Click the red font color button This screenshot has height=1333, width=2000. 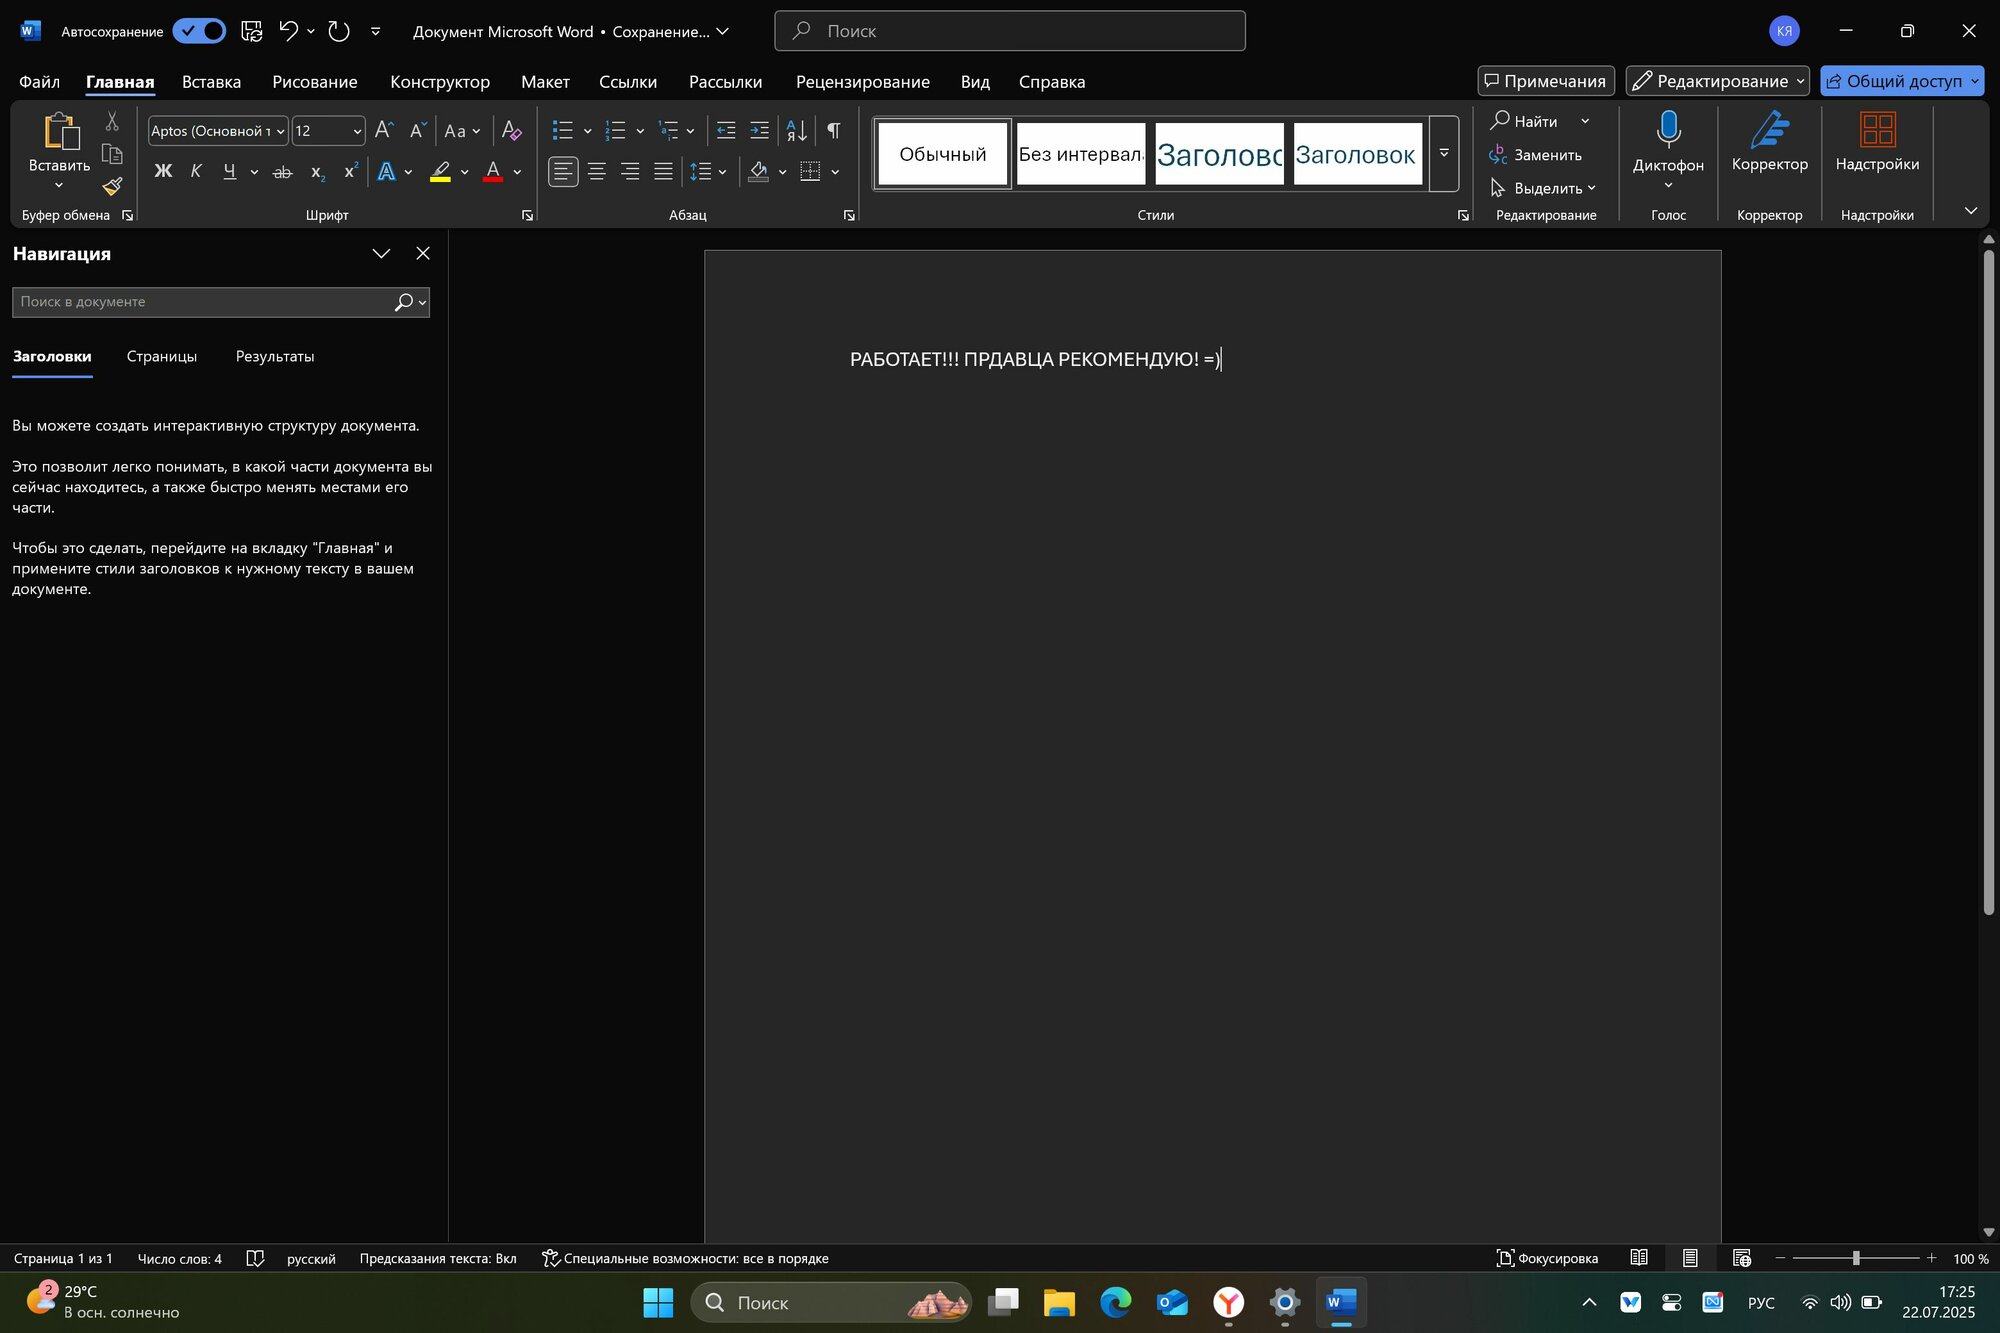(493, 172)
